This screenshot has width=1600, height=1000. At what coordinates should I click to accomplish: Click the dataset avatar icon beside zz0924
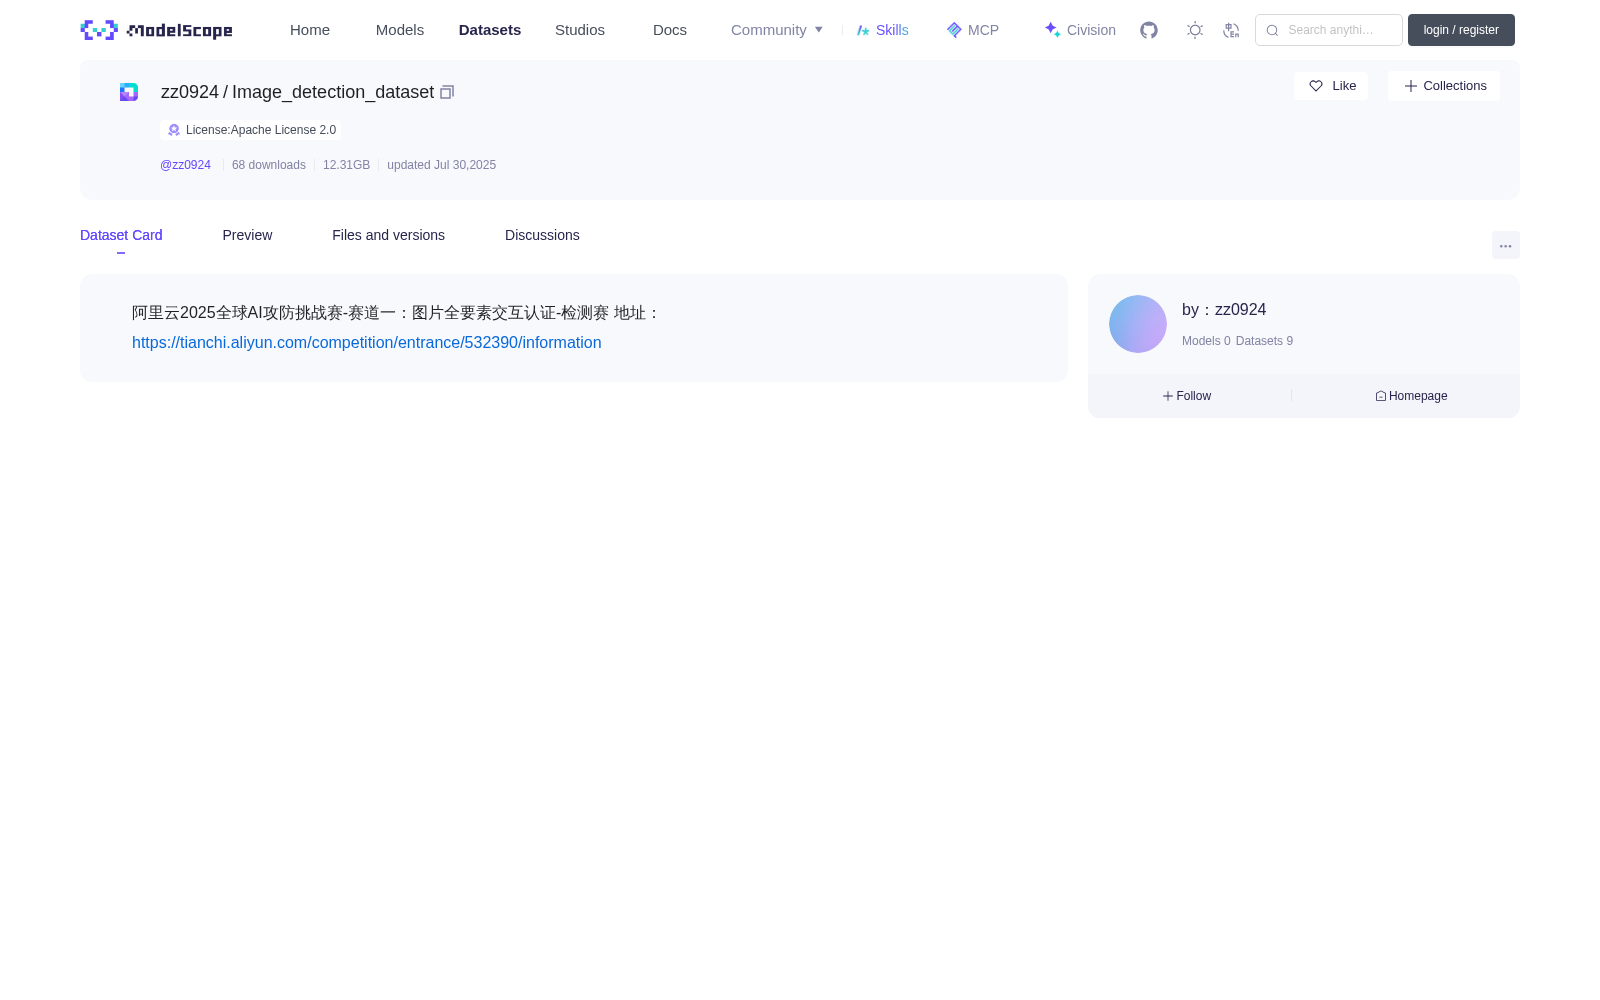pyautogui.click(x=129, y=92)
